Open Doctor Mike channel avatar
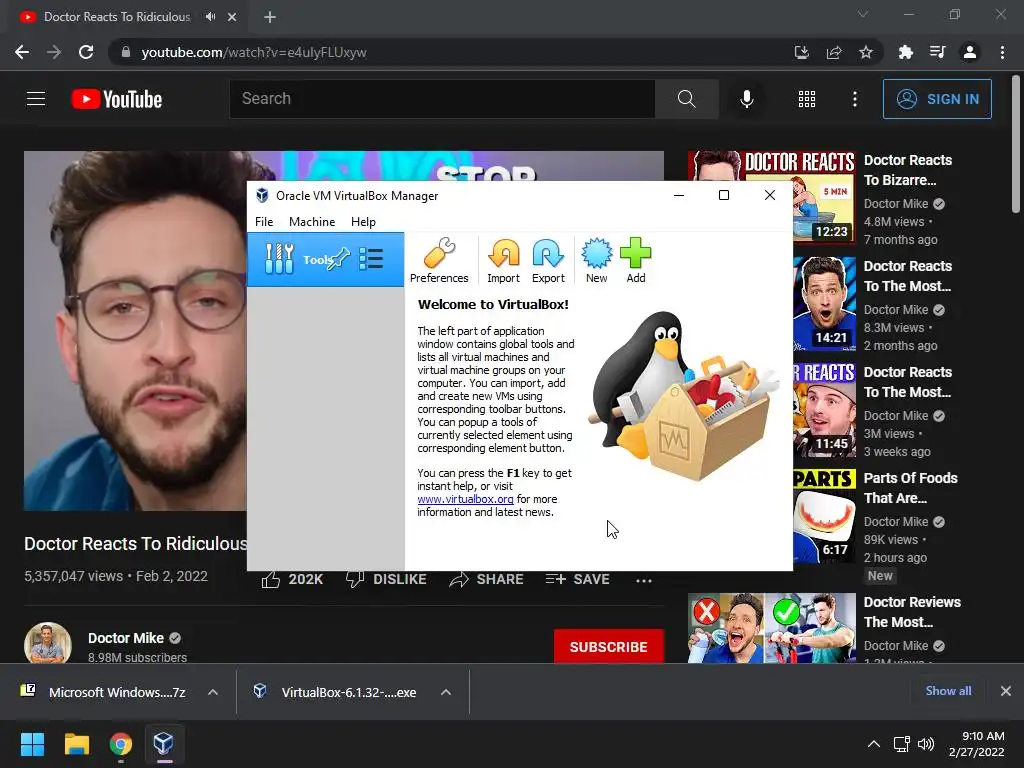Image resolution: width=1024 pixels, height=768 pixels. (48, 645)
